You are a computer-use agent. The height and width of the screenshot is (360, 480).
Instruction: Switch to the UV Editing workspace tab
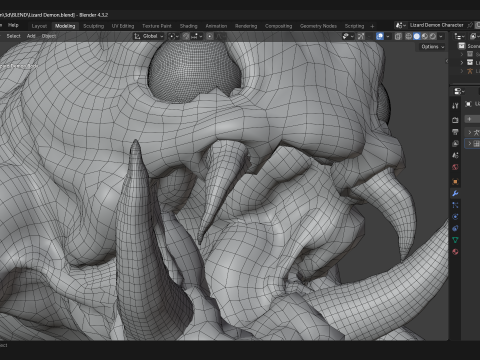click(123, 26)
